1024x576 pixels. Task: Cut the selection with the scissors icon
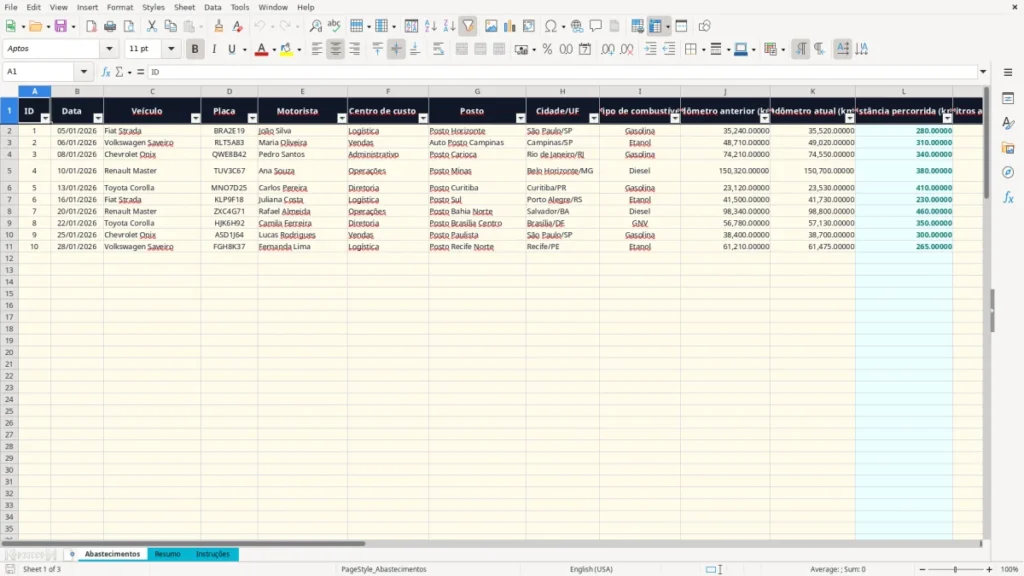coord(152,26)
